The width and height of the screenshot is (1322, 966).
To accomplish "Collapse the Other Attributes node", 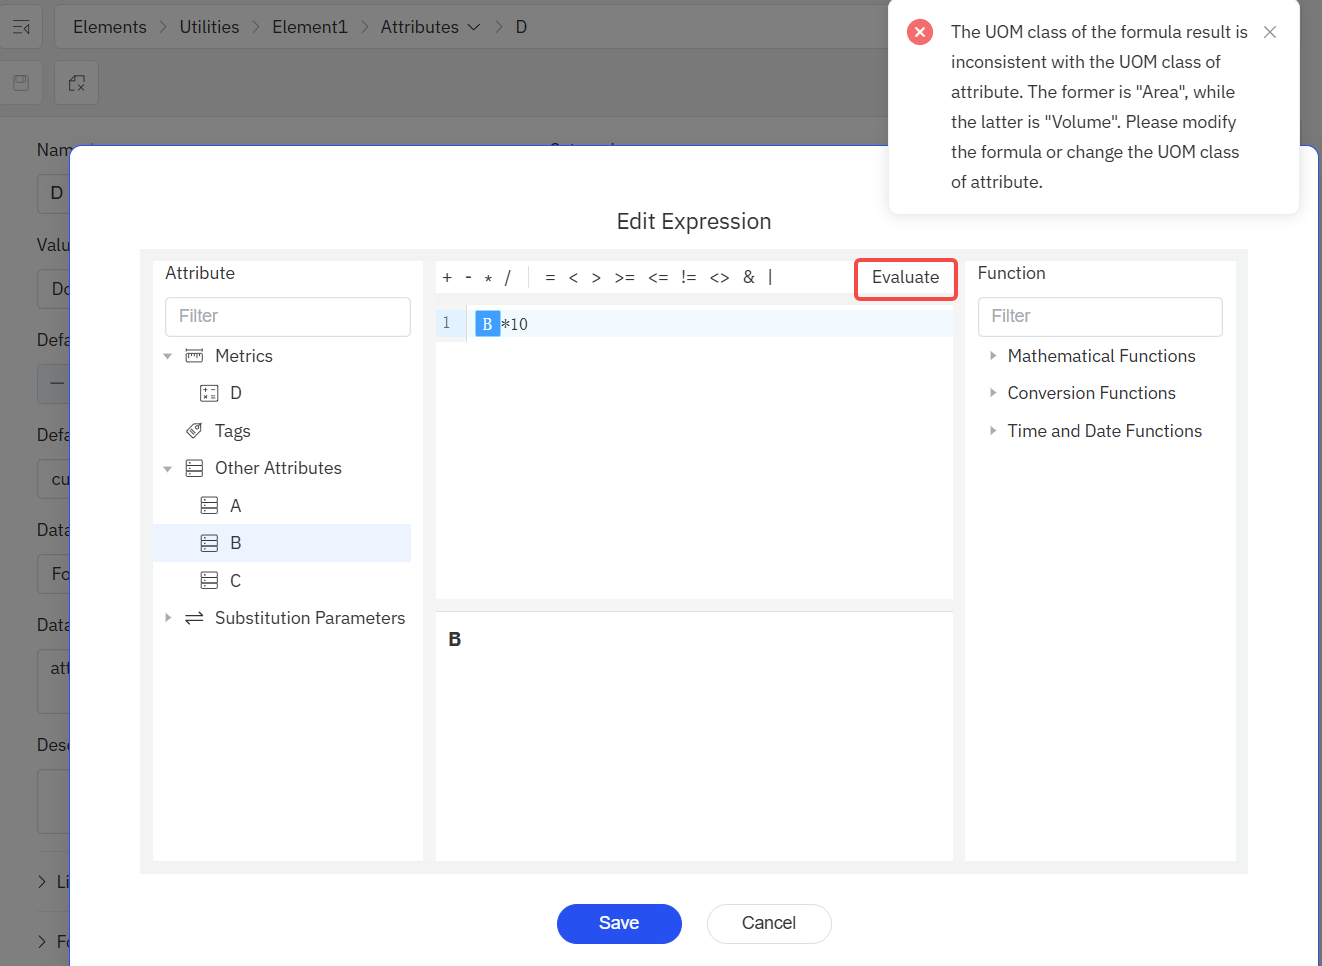I will (168, 468).
